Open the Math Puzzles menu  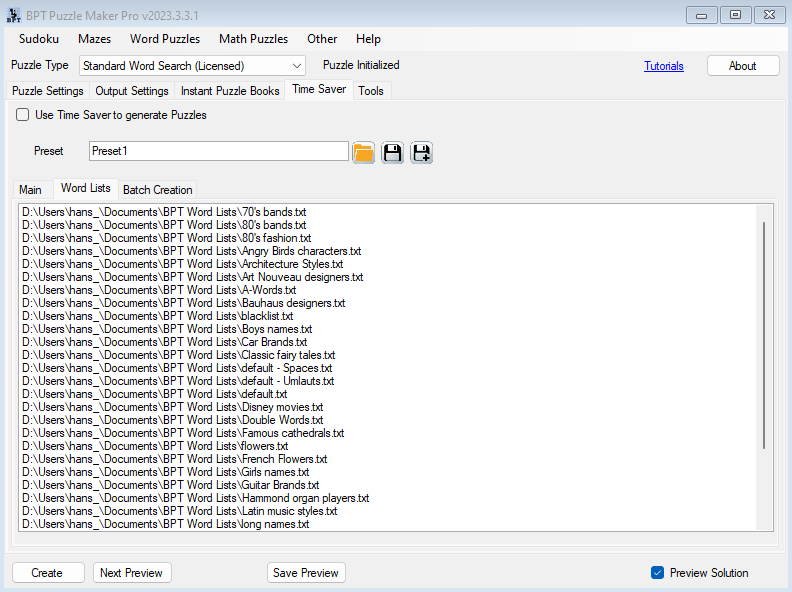(253, 39)
